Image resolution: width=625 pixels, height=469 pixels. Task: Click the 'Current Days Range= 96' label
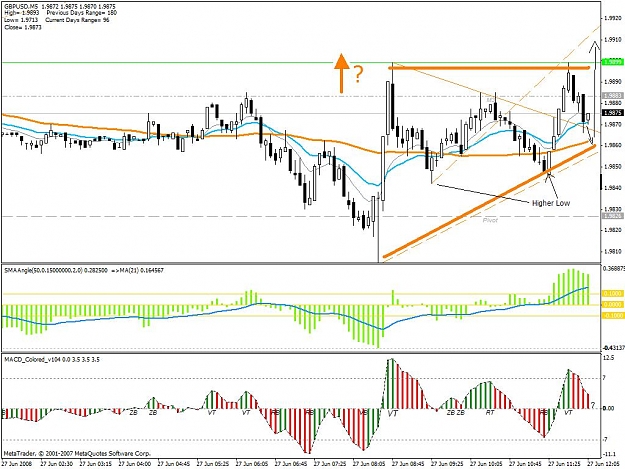pos(78,20)
